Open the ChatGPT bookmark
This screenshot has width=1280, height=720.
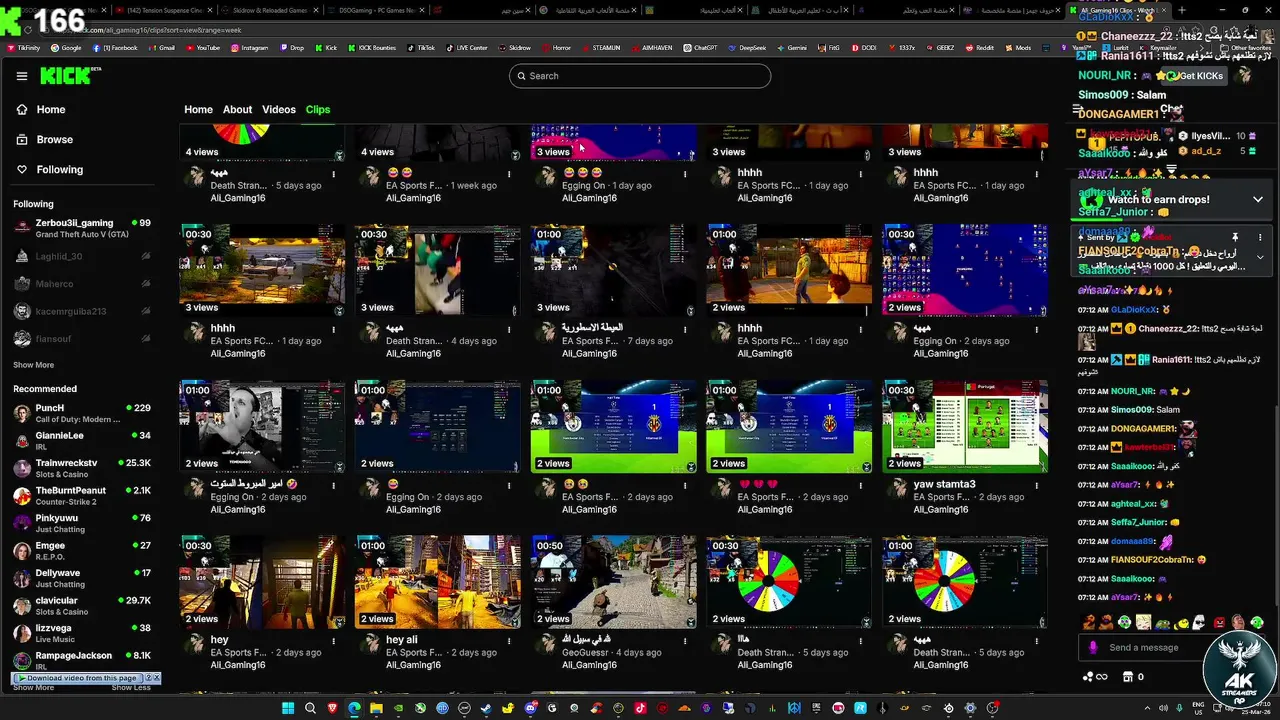point(699,47)
